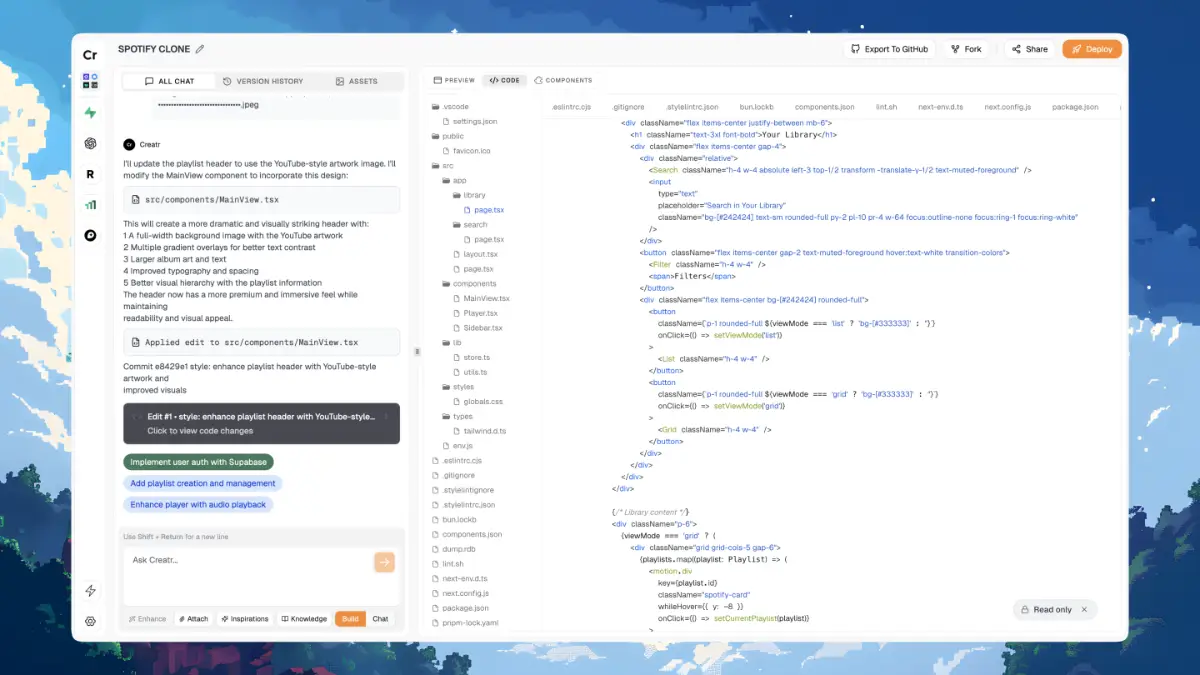
Task: Open the R project icon in sidebar
Action: tap(90, 174)
